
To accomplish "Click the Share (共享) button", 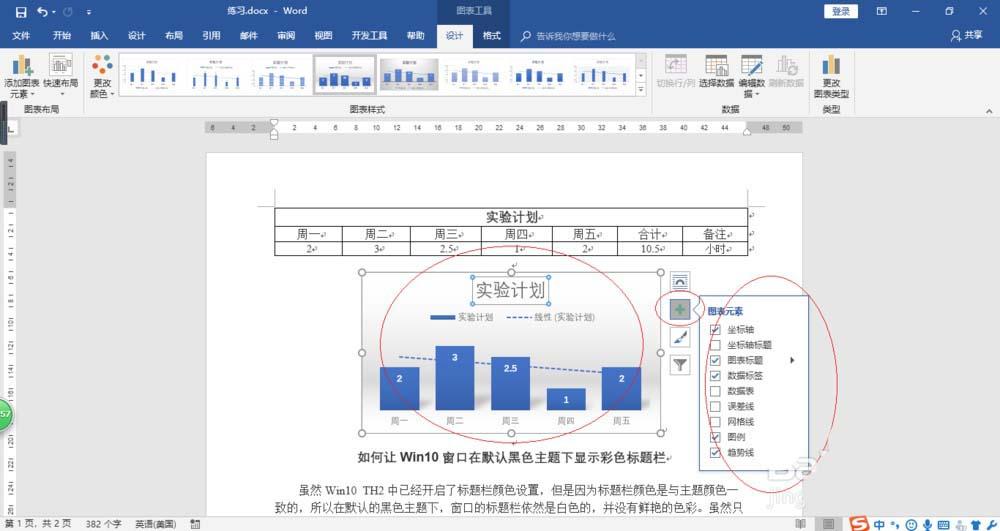I will 967,36.
